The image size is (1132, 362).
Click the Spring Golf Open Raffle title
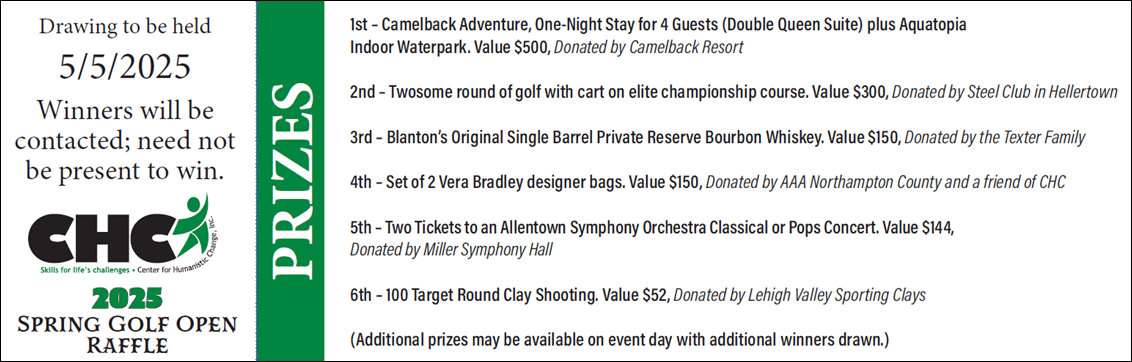click(127, 335)
